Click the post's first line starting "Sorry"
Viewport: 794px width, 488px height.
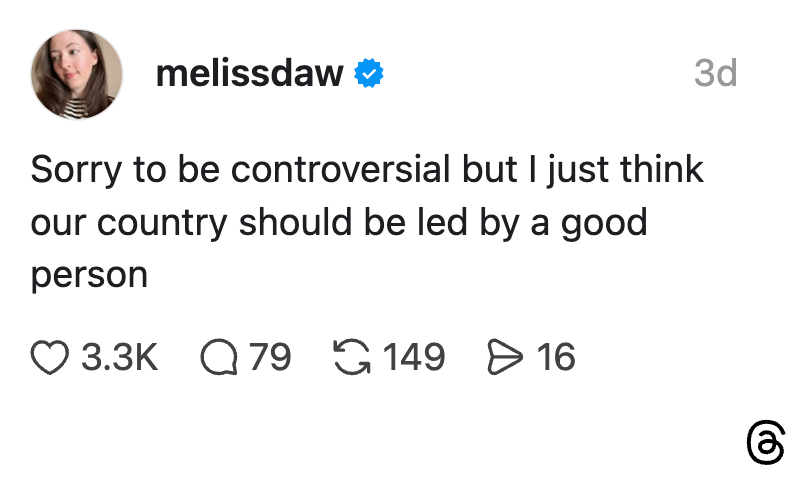click(x=367, y=169)
